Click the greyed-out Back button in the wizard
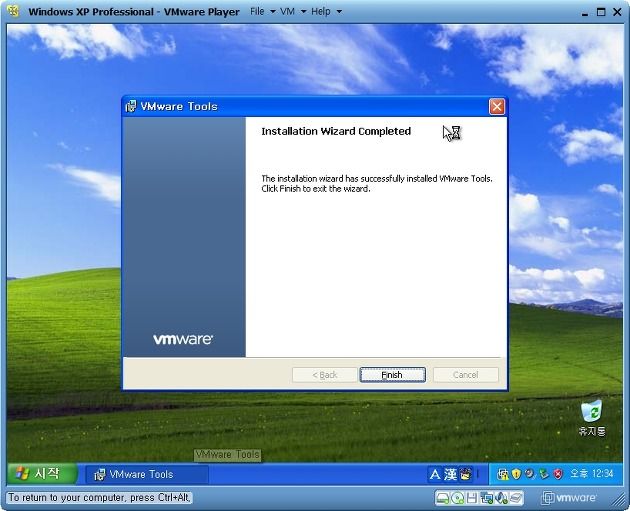This screenshot has height=511, width=630. 325,375
